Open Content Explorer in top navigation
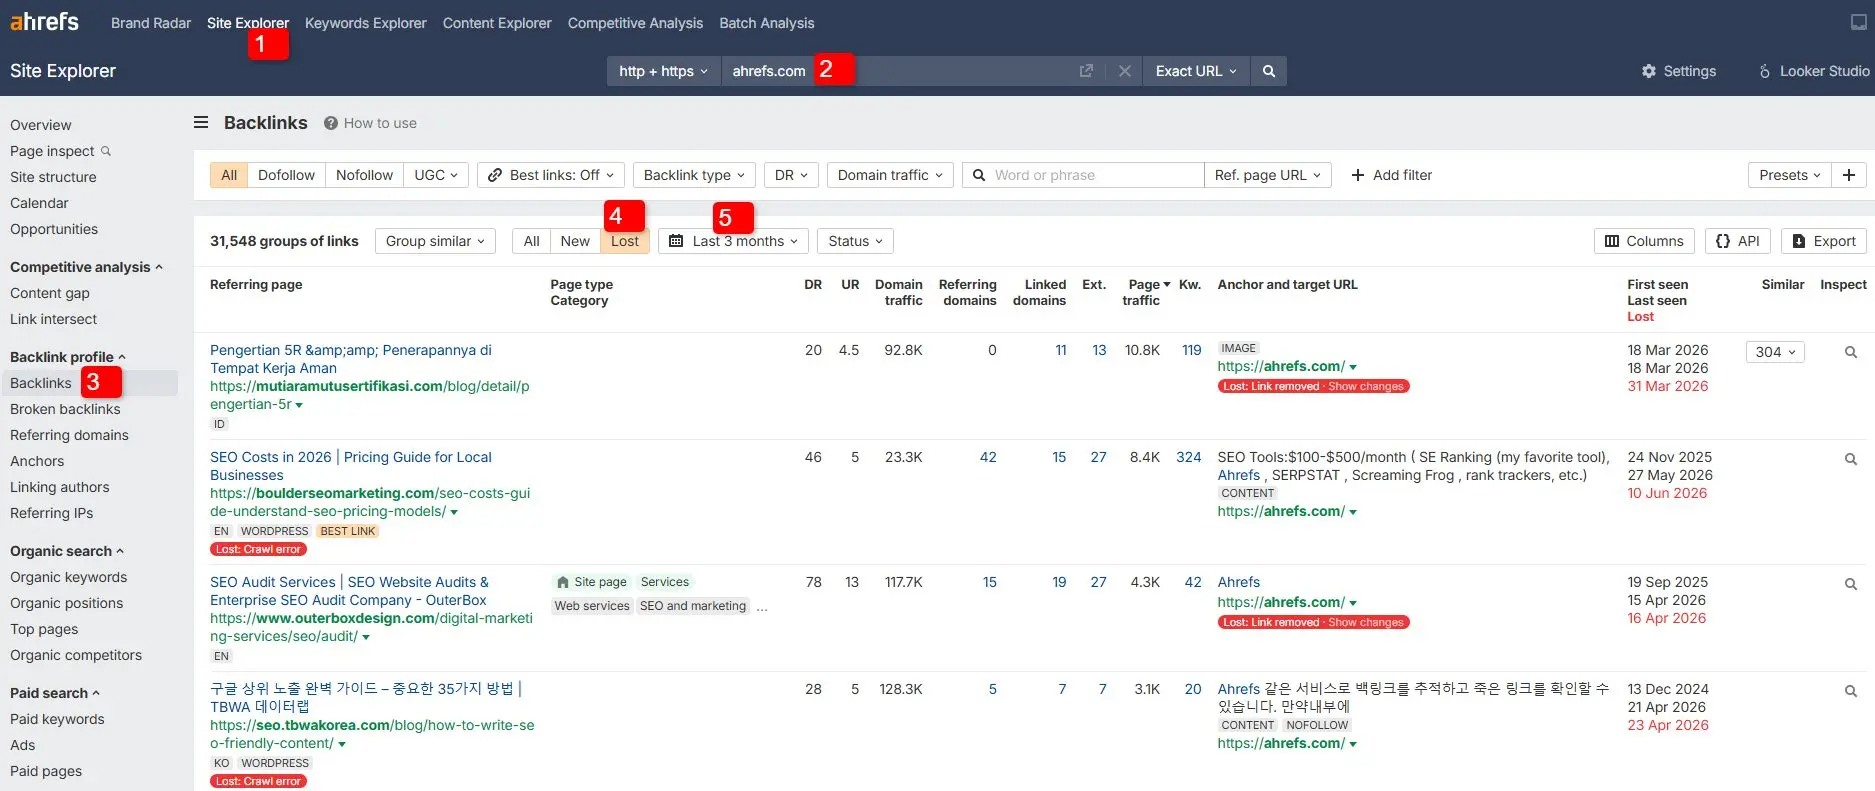The height and width of the screenshot is (791, 1875). pyautogui.click(x=497, y=23)
